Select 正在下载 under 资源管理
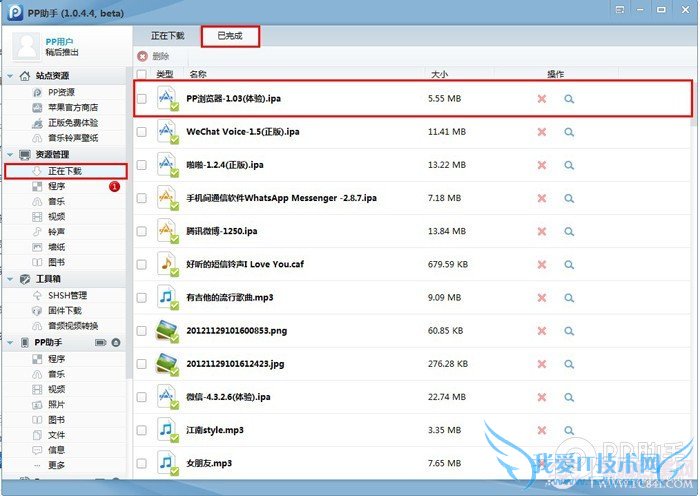The image size is (700, 496). pos(66,171)
